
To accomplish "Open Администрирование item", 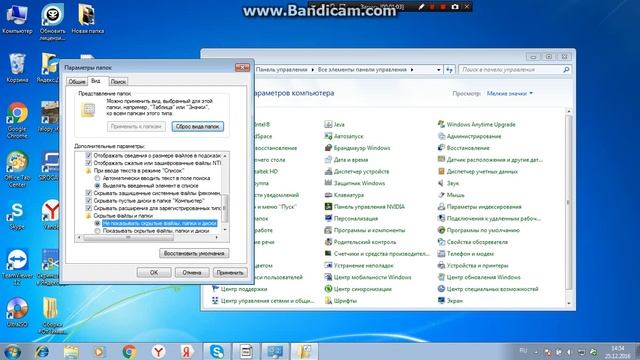I will (x=469, y=136).
